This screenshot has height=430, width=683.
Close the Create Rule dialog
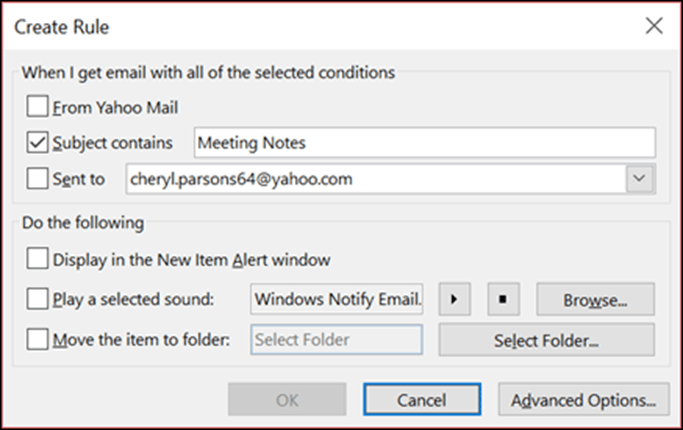pyautogui.click(x=654, y=26)
